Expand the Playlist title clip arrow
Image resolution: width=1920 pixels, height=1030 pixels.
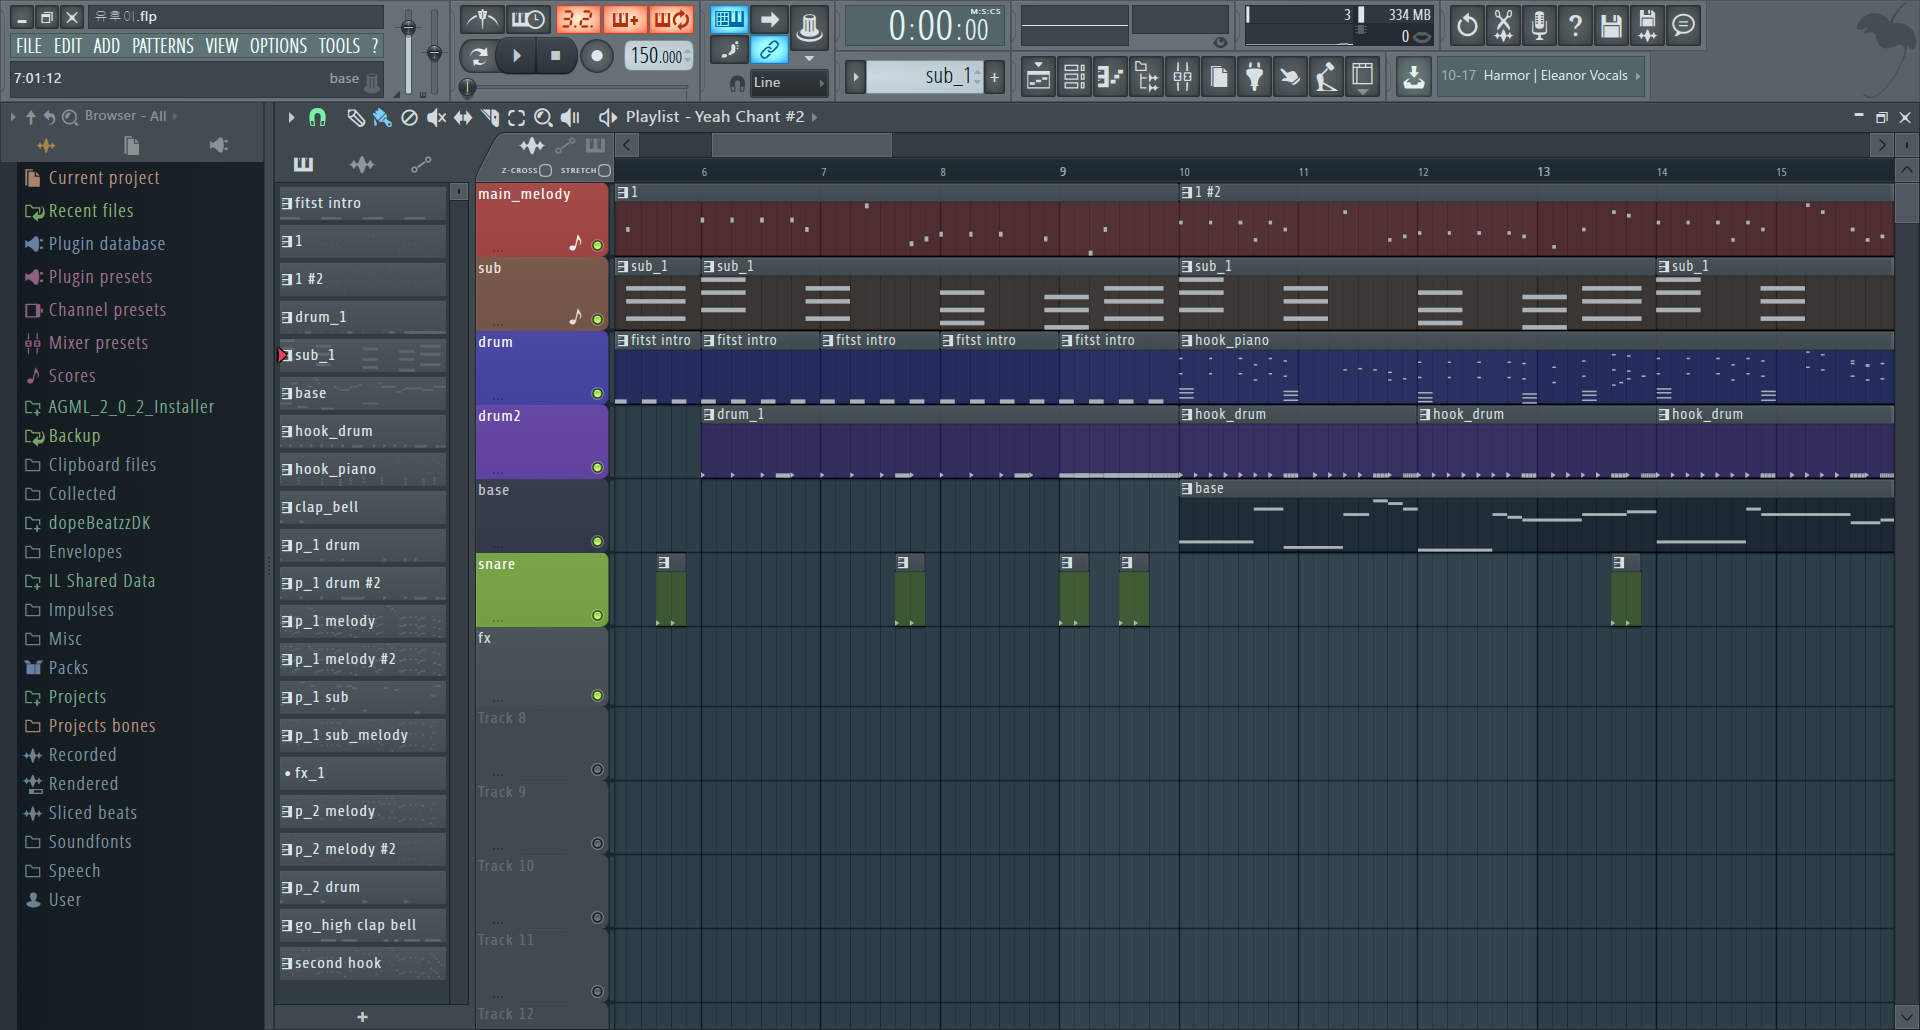tap(814, 117)
